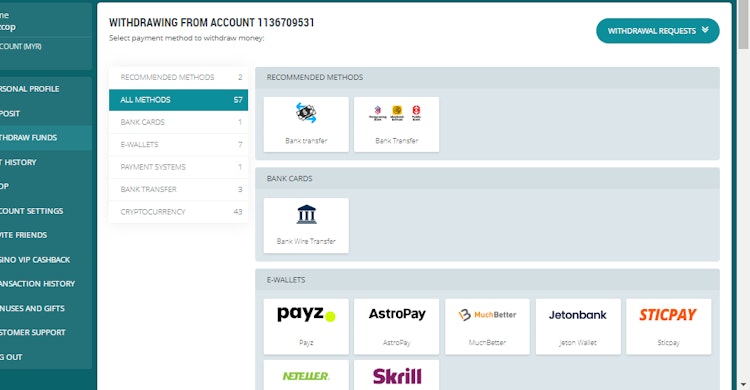The width and height of the screenshot is (750, 390).
Task: Log Out from the sidebar
Action: [46, 357]
